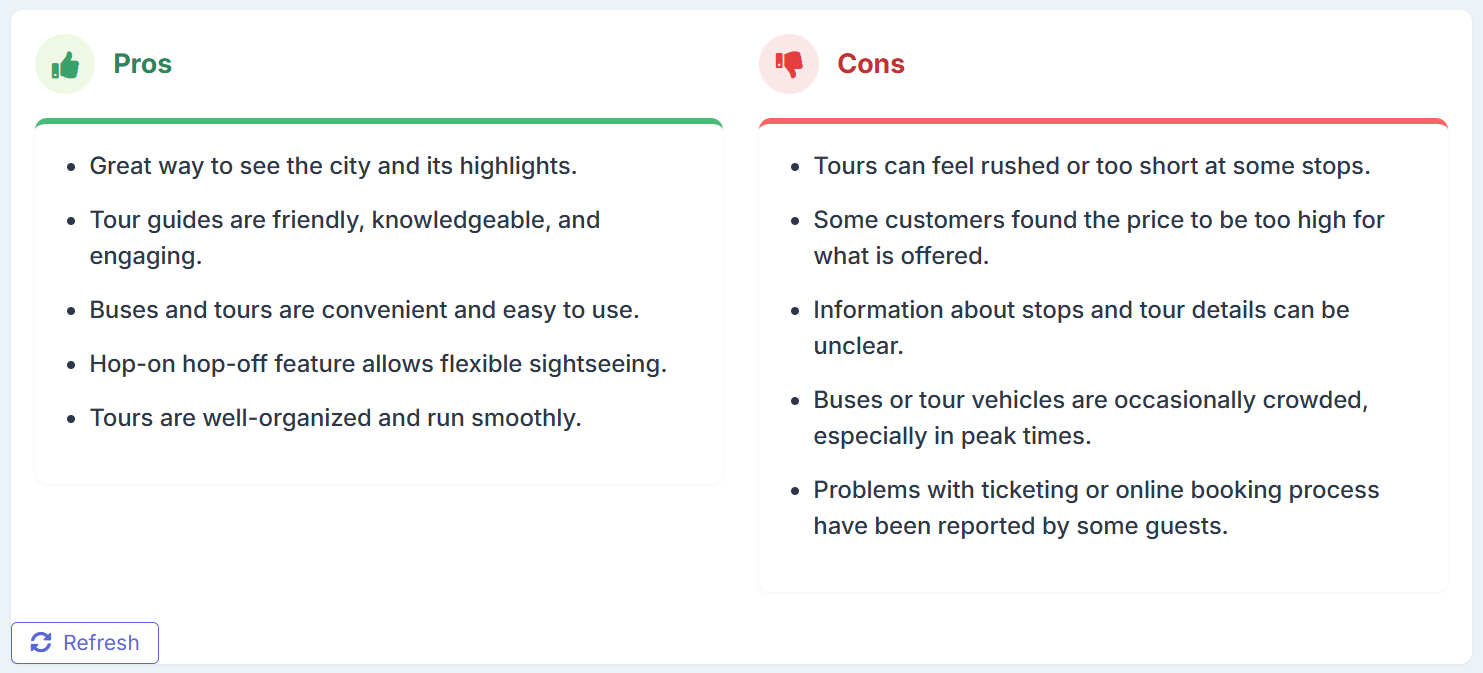Screen dimensions: 1483x673
Task: Click the 'Tours can feel rushed' con
Action: 1091,166
